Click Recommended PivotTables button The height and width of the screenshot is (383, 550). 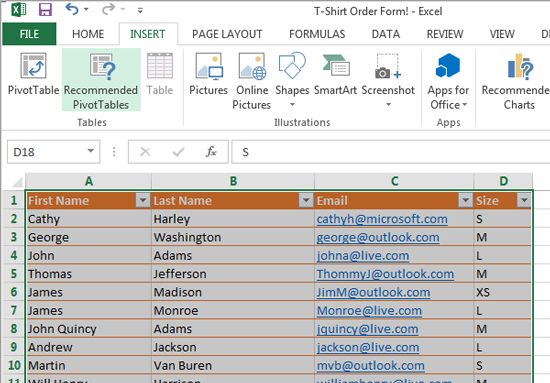[x=101, y=80]
